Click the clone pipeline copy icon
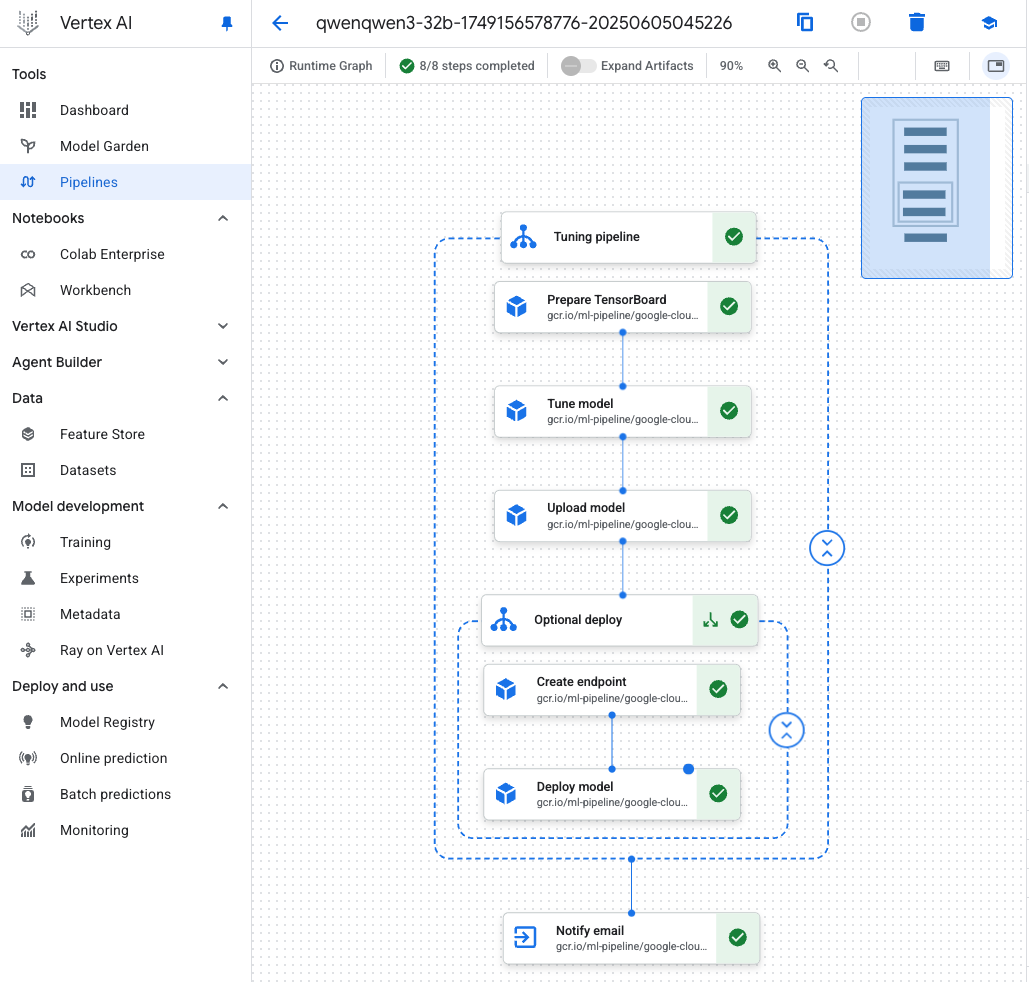 click(805, 22)
